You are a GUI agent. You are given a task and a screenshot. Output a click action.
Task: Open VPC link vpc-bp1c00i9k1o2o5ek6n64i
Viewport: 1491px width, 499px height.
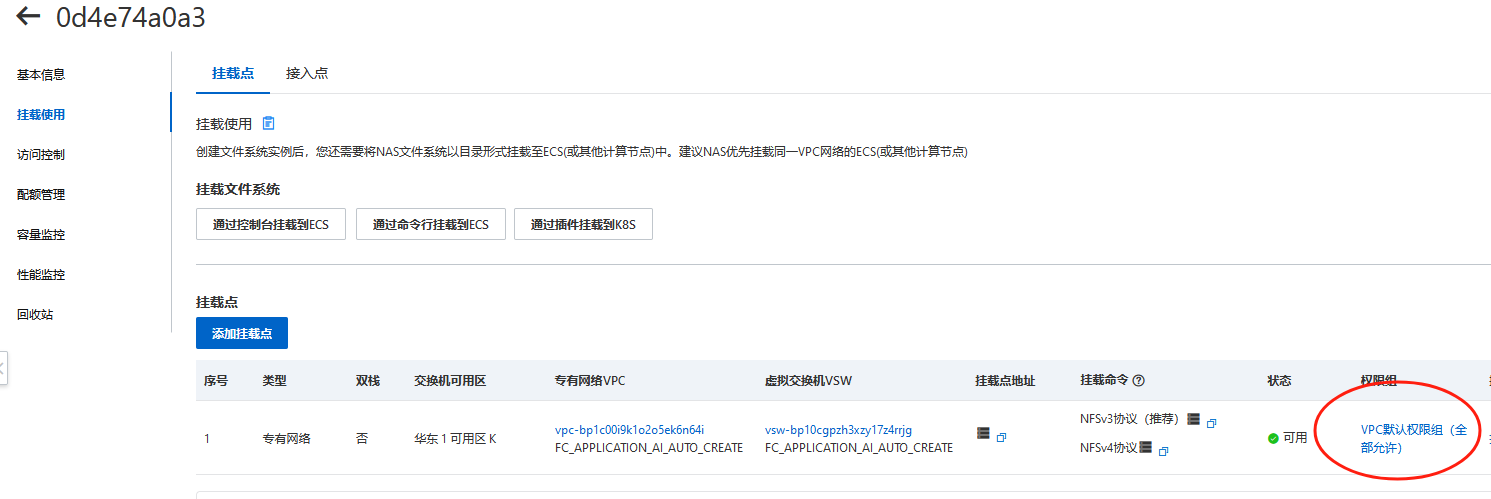pos(630,430)
